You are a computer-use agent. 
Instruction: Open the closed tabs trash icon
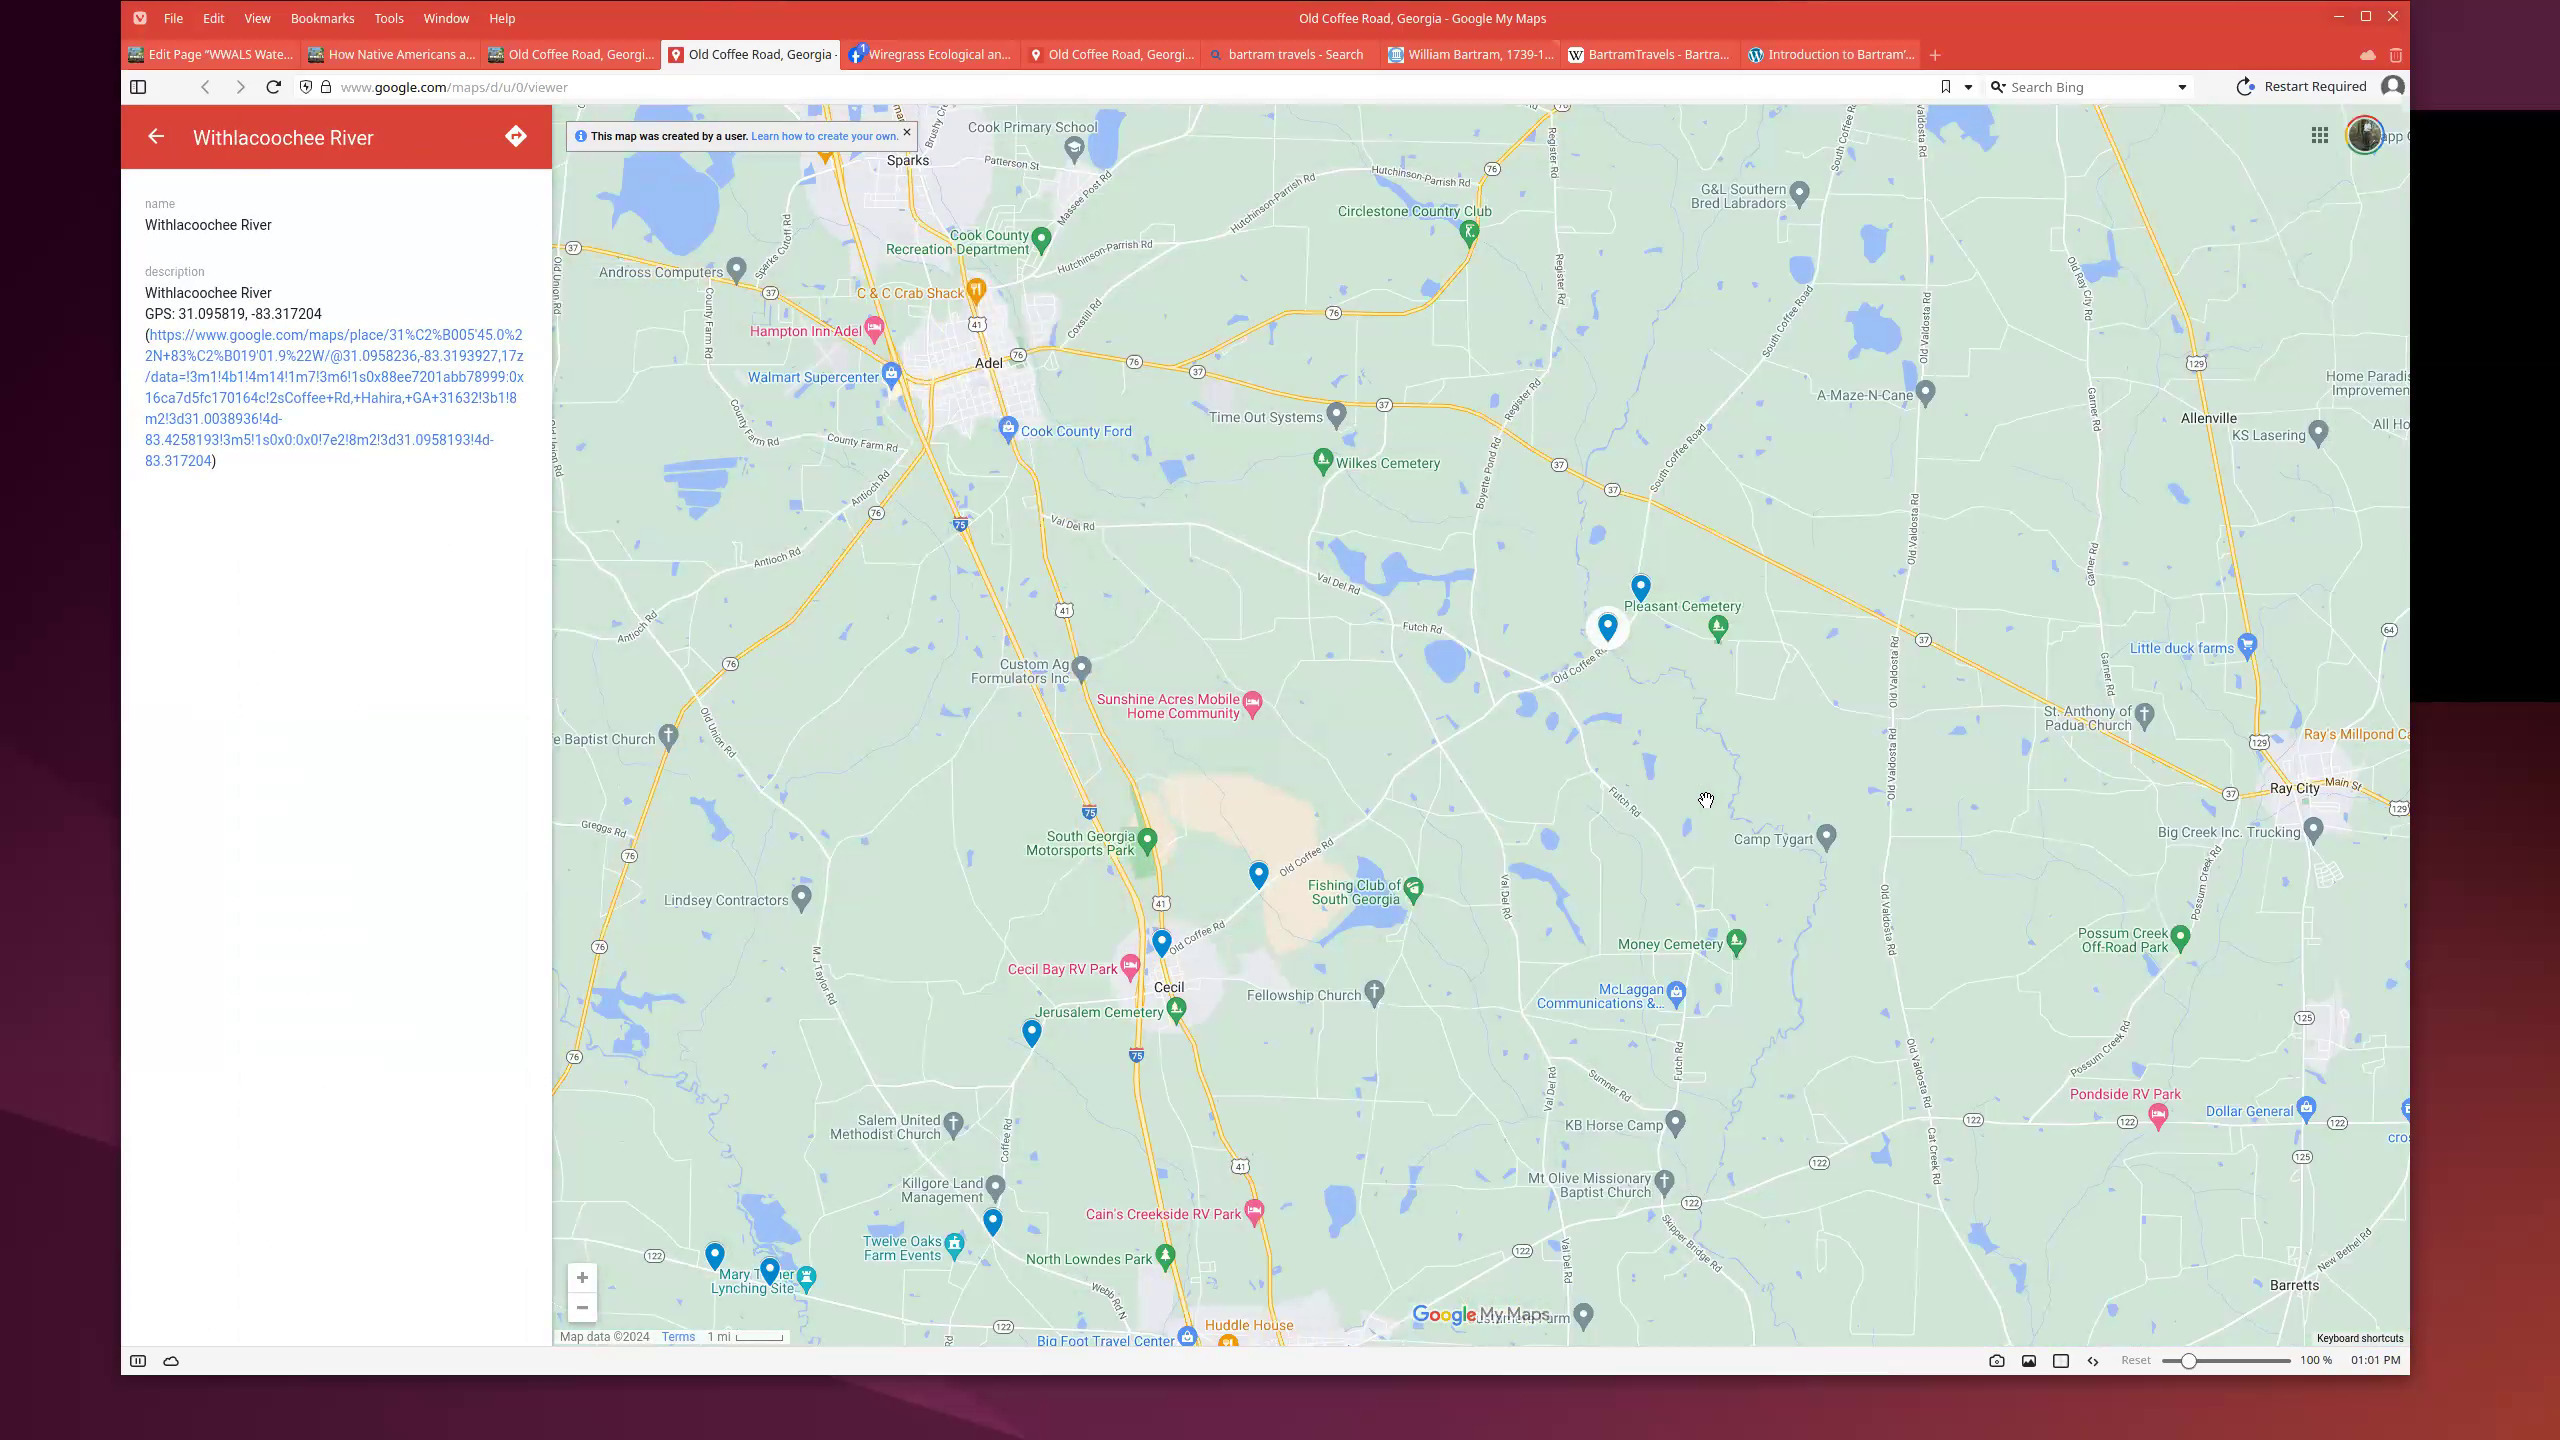[2395, 55]
